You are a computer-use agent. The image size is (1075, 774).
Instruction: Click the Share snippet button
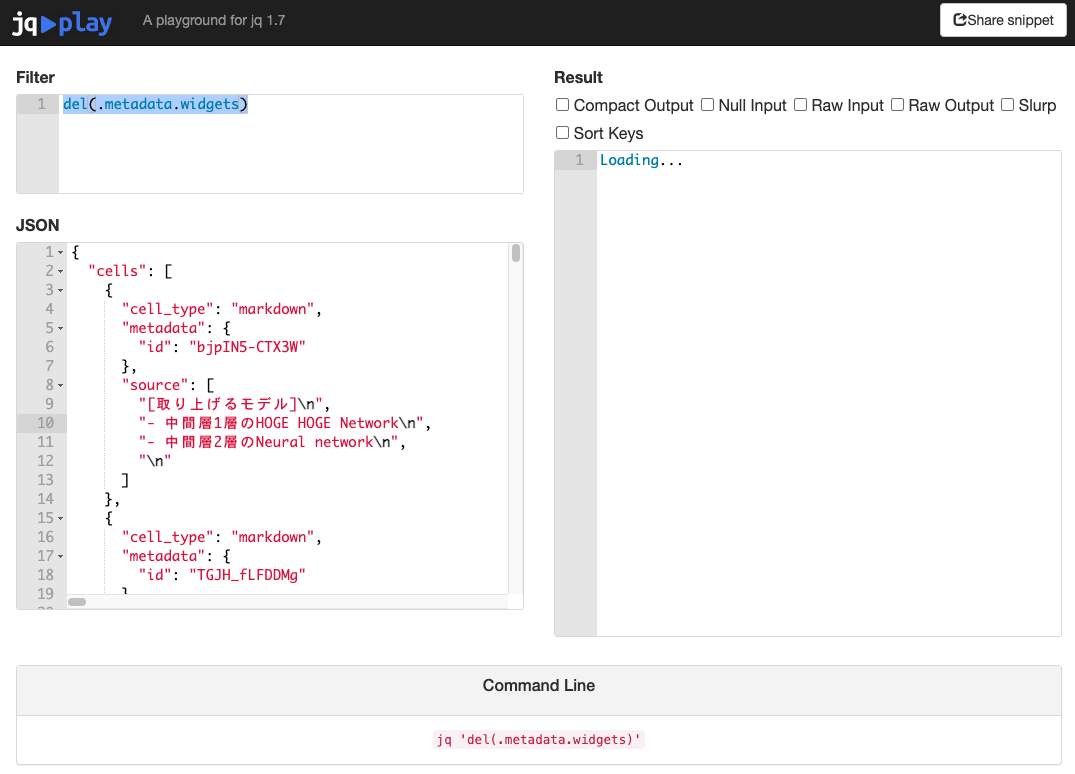click(1003, 21)
